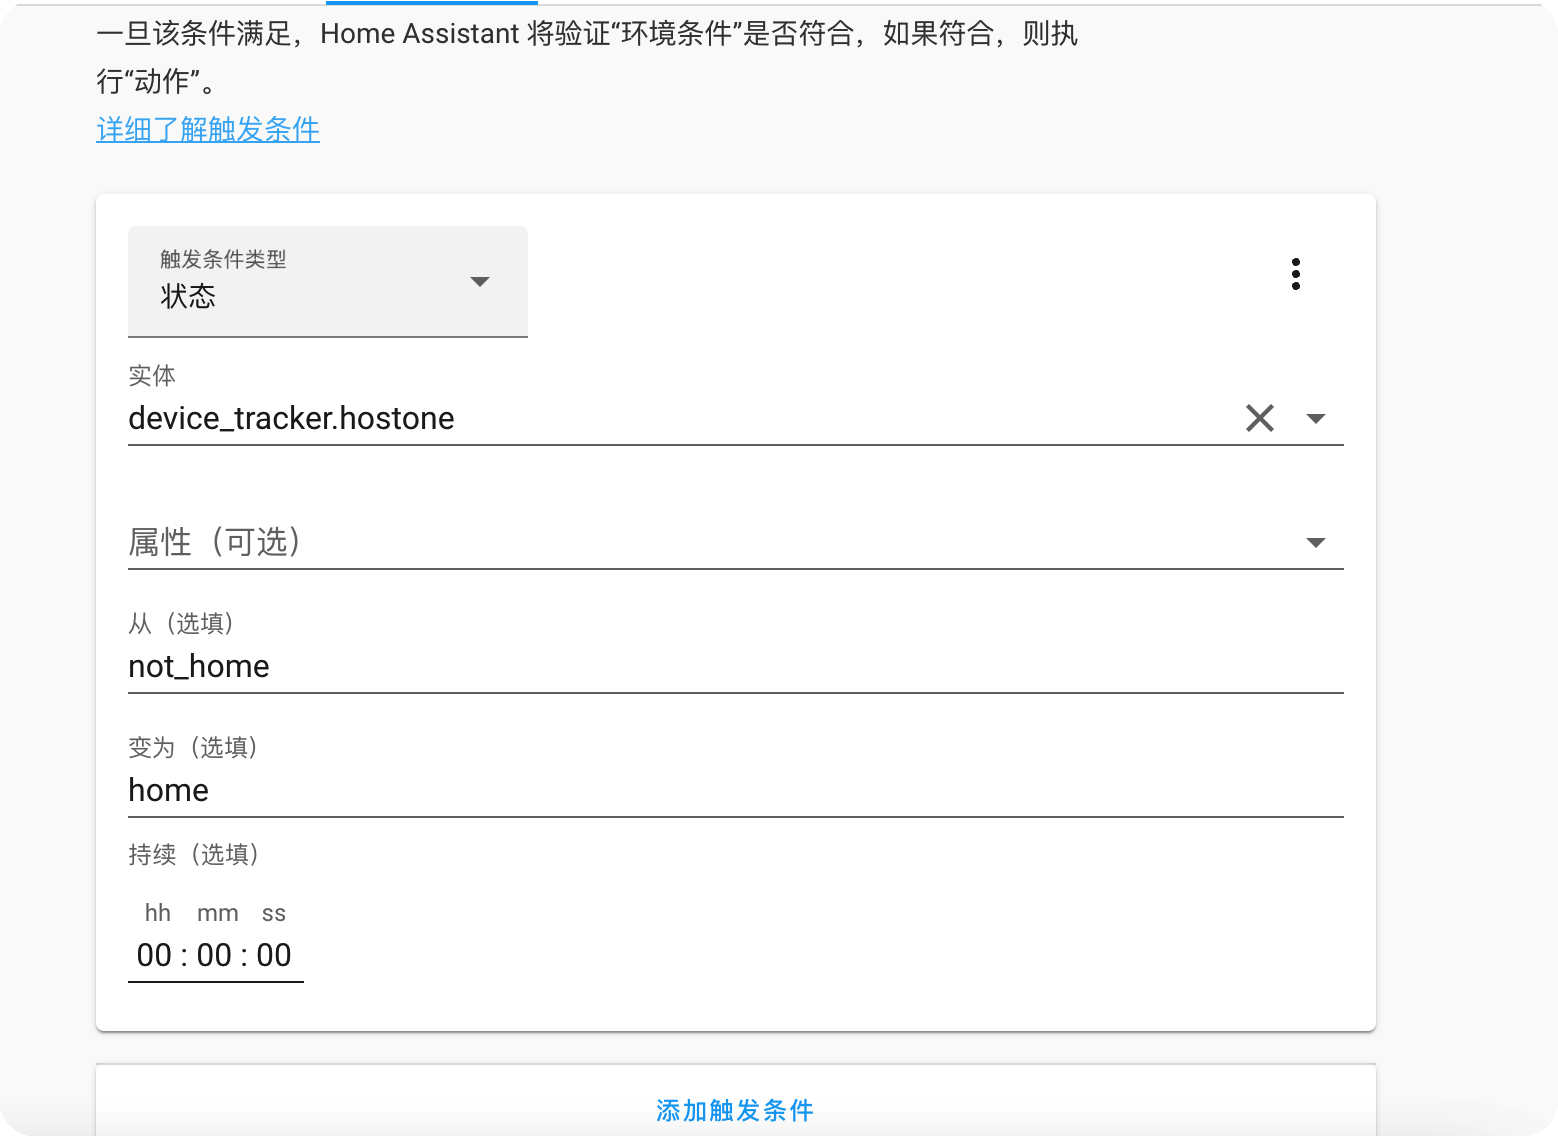The height and width of the screenshot is (1136, 1558).
Task: Expand the 实体 entity list arrow
Action: (1316, 419)
